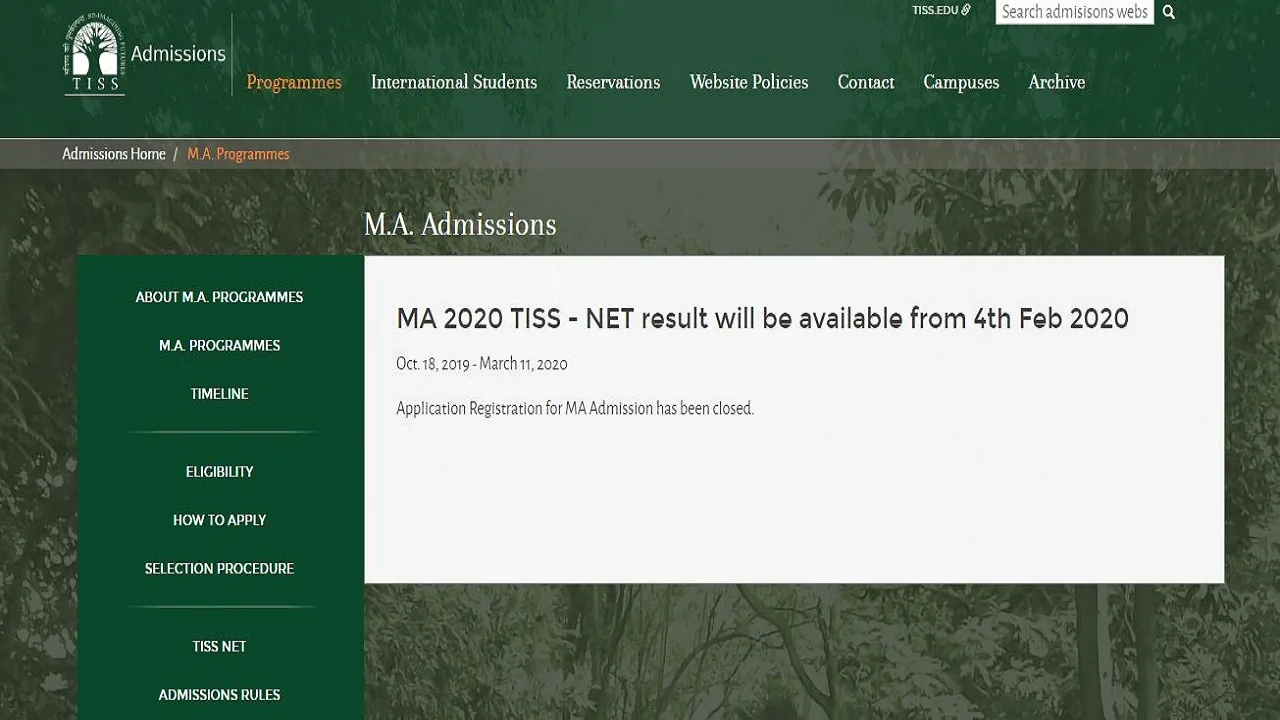The width and height of the screenshot is (1280, 720).
Task: Open Admissions Rules sidebar link
Action: [x=219, y=695]
